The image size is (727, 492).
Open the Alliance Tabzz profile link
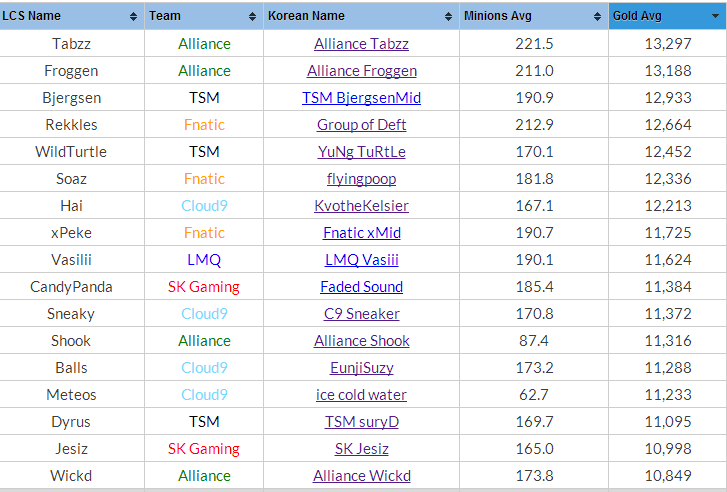click(x=361, y=44)
